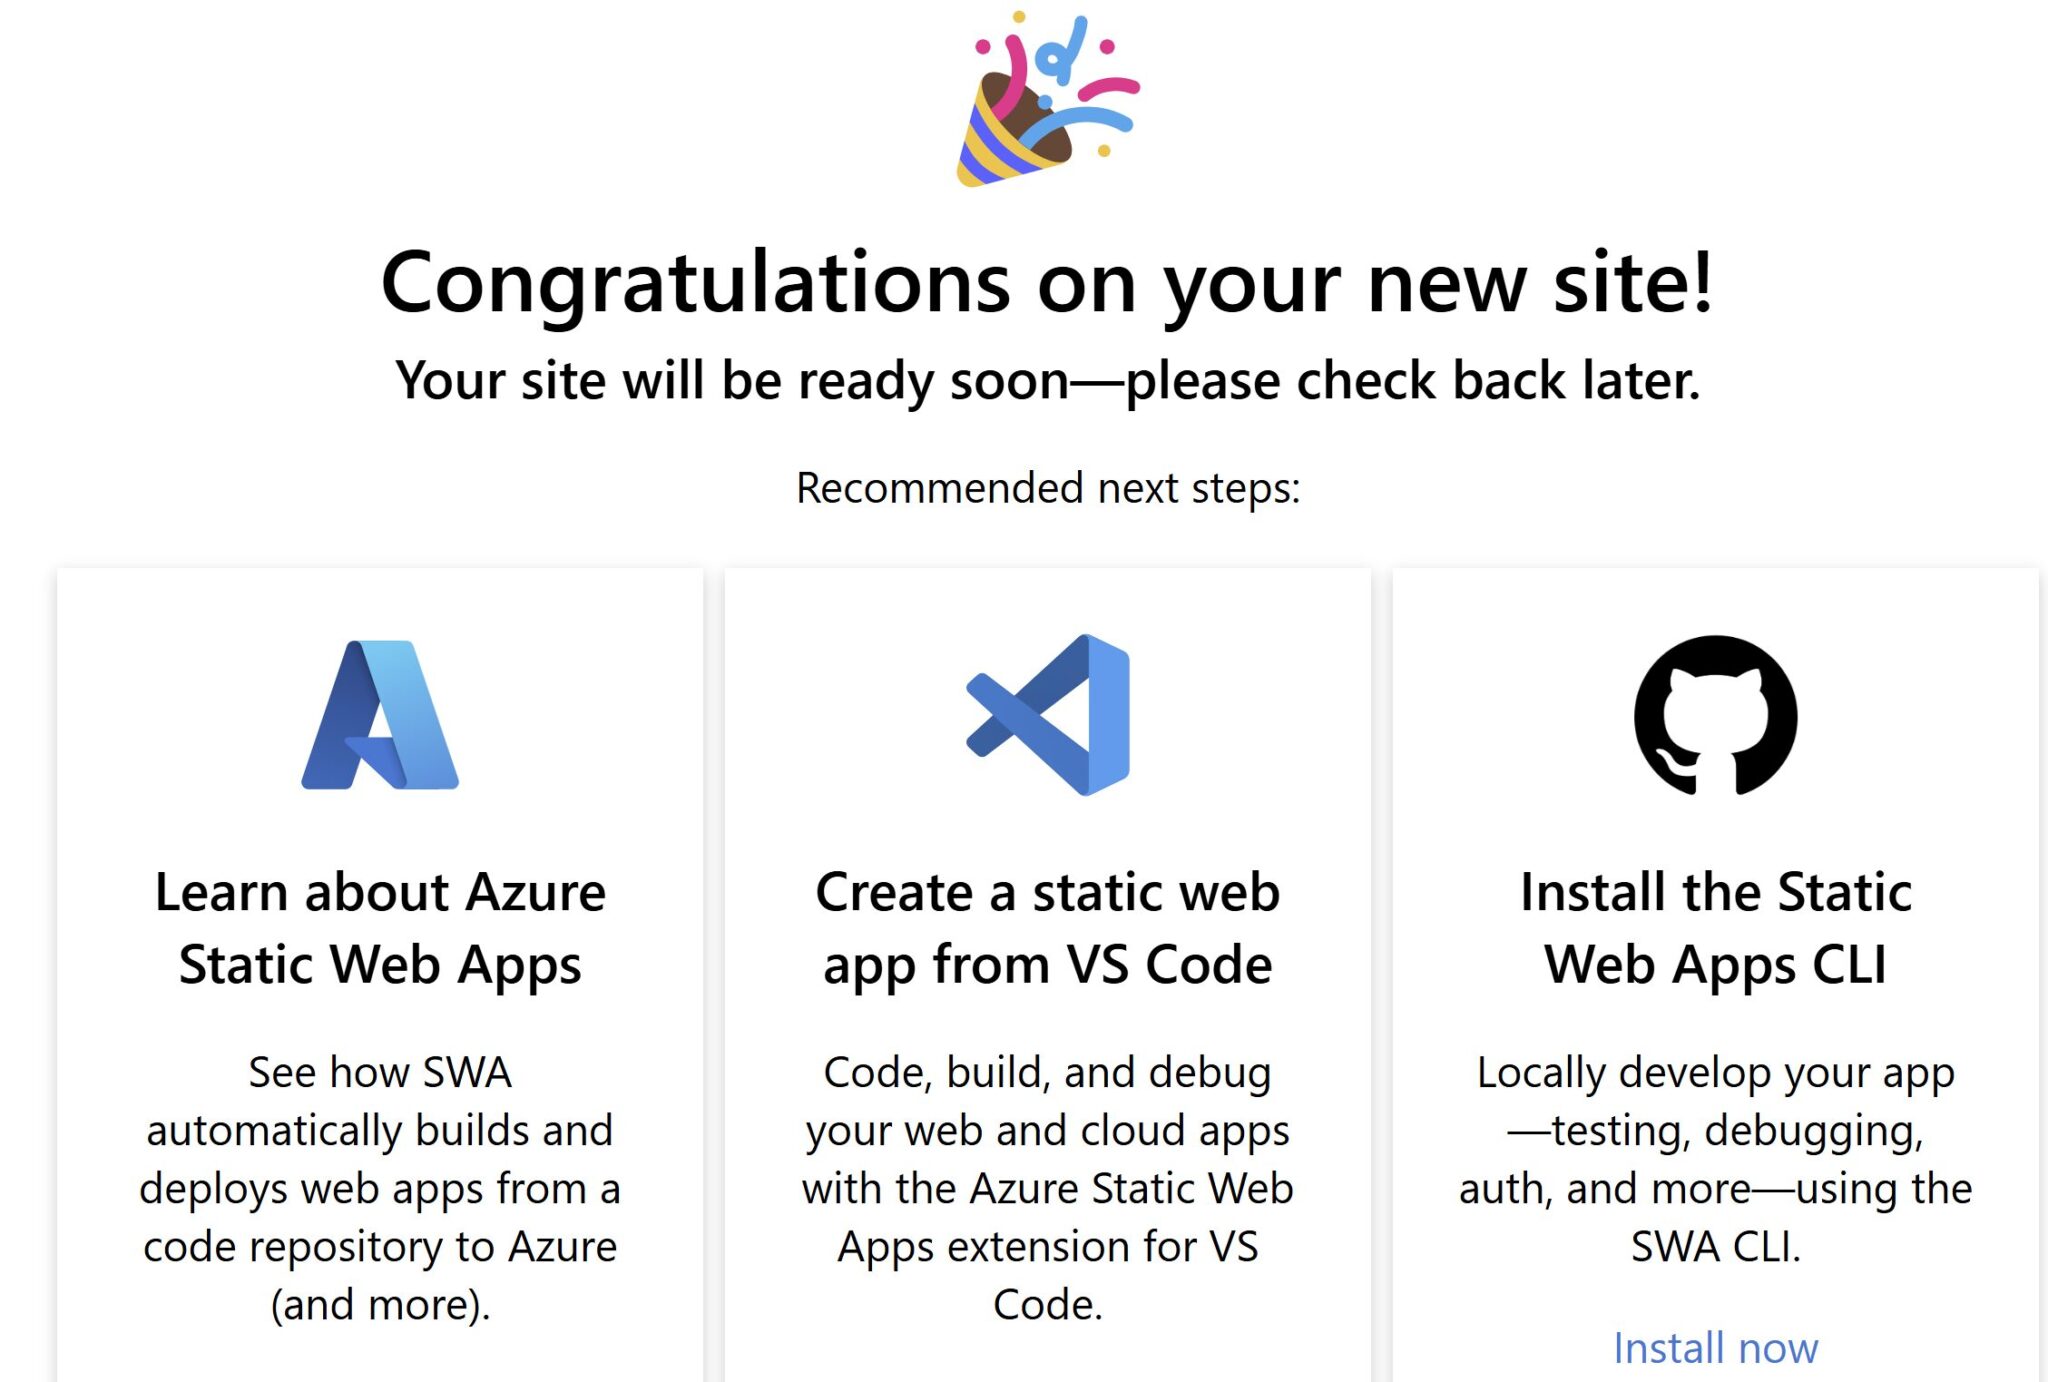Select the "Create a static web app from VS Code" title
2048x1382 pixels.
[x=1048, y=928]
